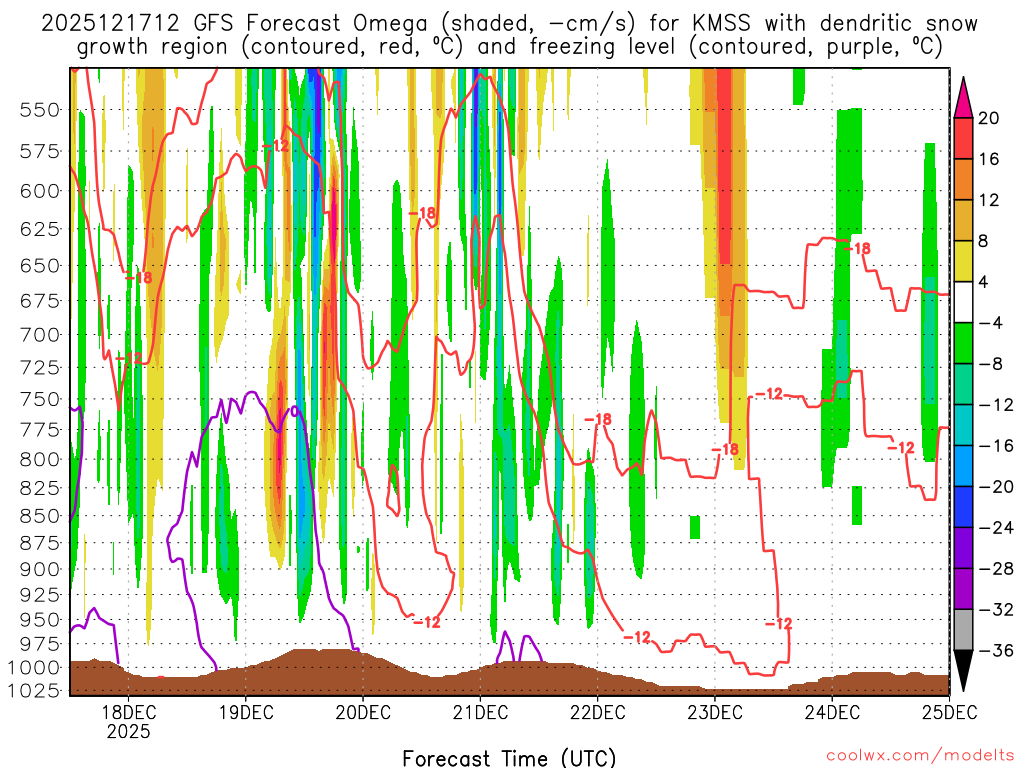Click the -12 contour label right of 23DEC at 750
The height and width of the screenshot is (768, 1024).
(x=769, y=394)
